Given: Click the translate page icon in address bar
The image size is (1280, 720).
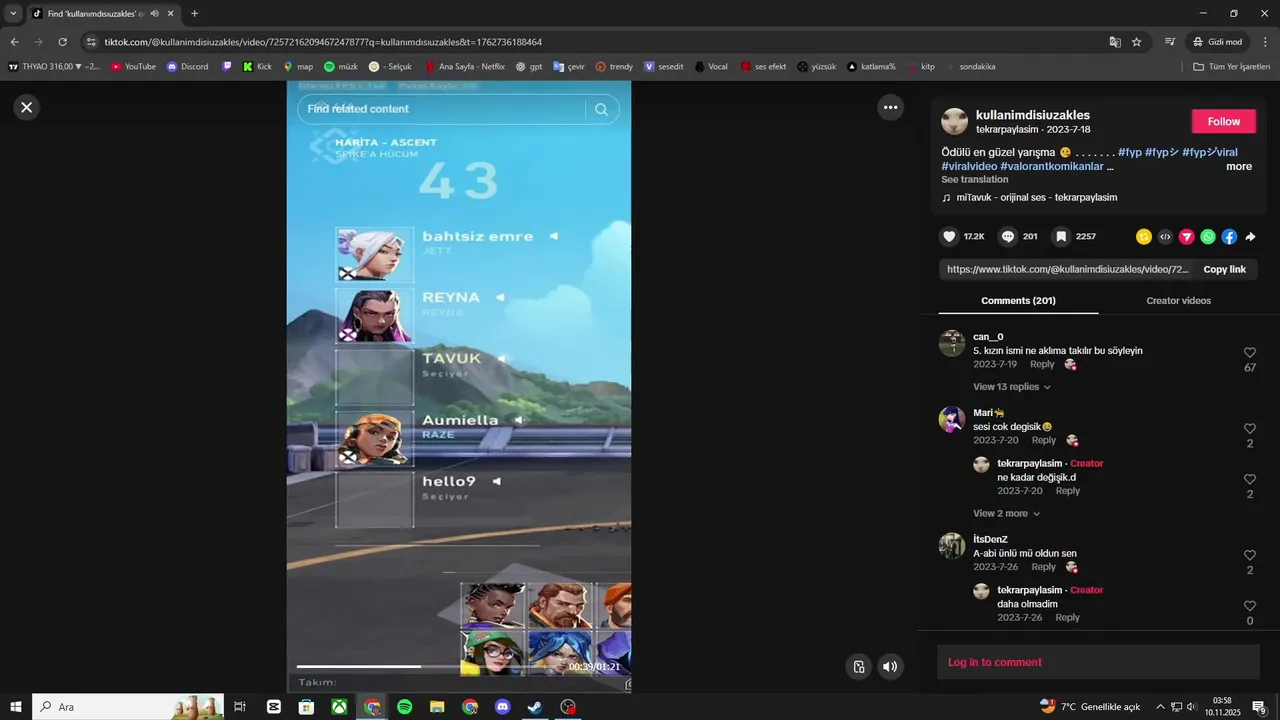Looking at the screenshot, I should (1115, 42).
